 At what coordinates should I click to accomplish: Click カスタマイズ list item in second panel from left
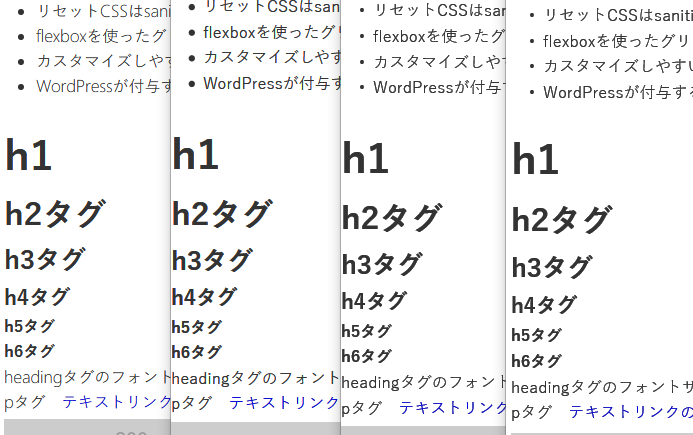[272, 57]
